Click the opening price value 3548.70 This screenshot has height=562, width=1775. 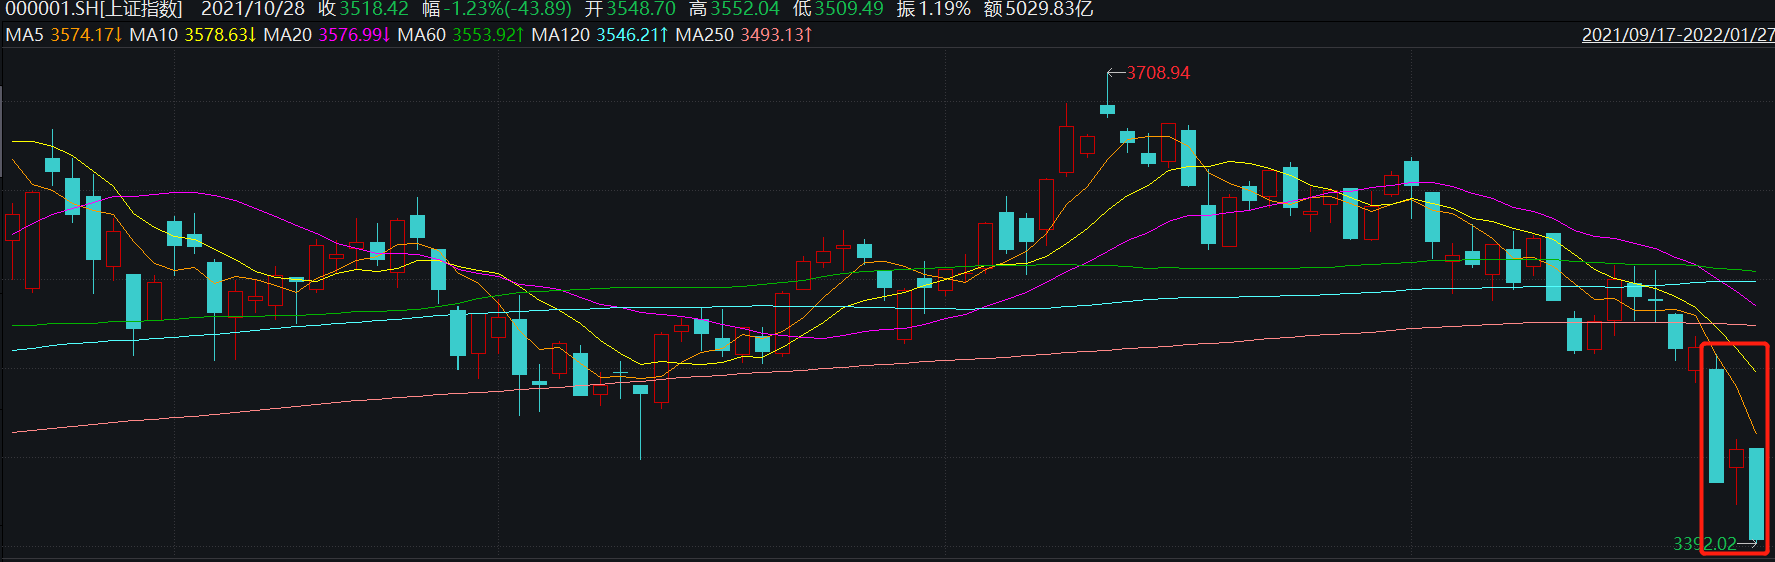pyautogui.click(x=641, y=9)
